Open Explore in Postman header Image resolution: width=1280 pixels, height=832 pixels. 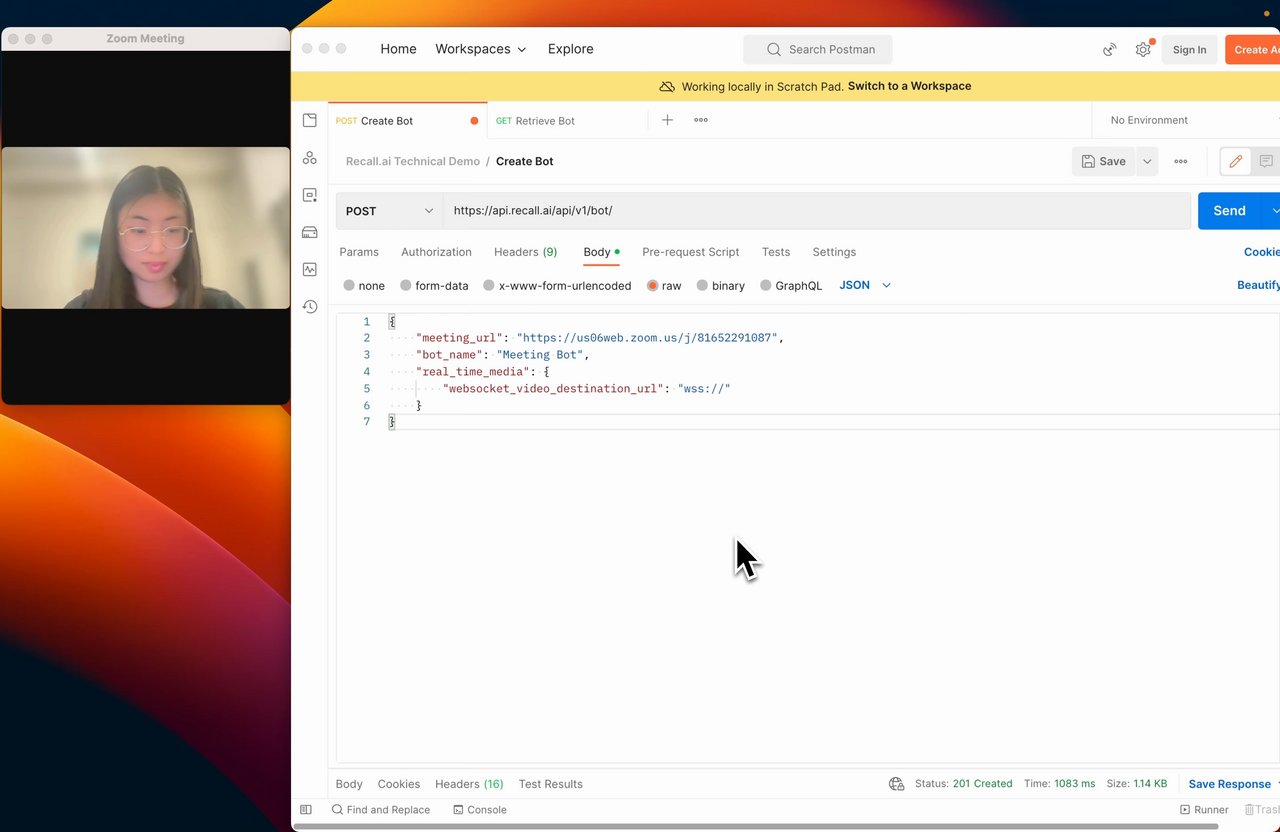point(571,49)
